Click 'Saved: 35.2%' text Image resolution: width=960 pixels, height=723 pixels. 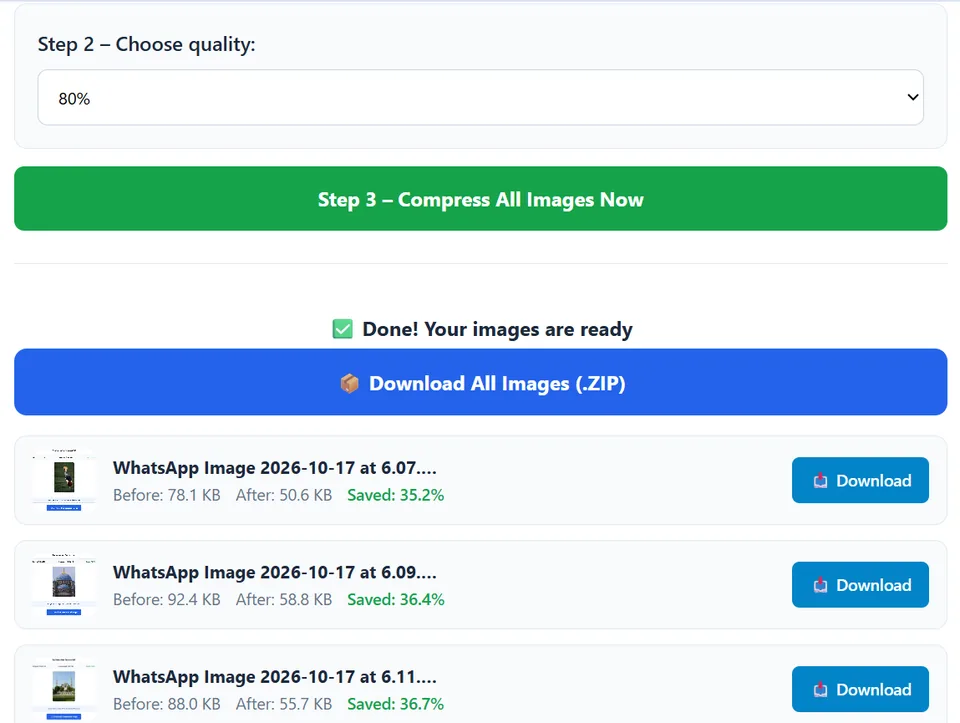[x=396, y=495]
